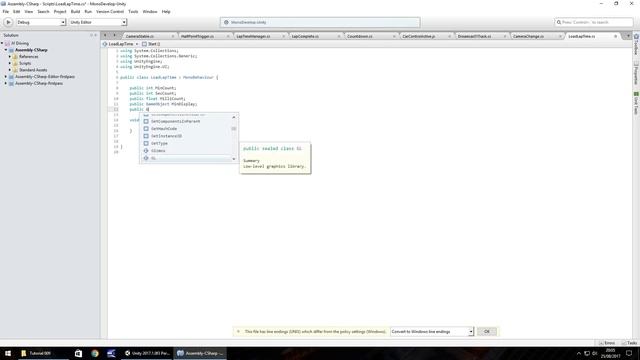Open the Tasks pad in status bar
This screenshot has width=640, height=360.
pos(630,343)
